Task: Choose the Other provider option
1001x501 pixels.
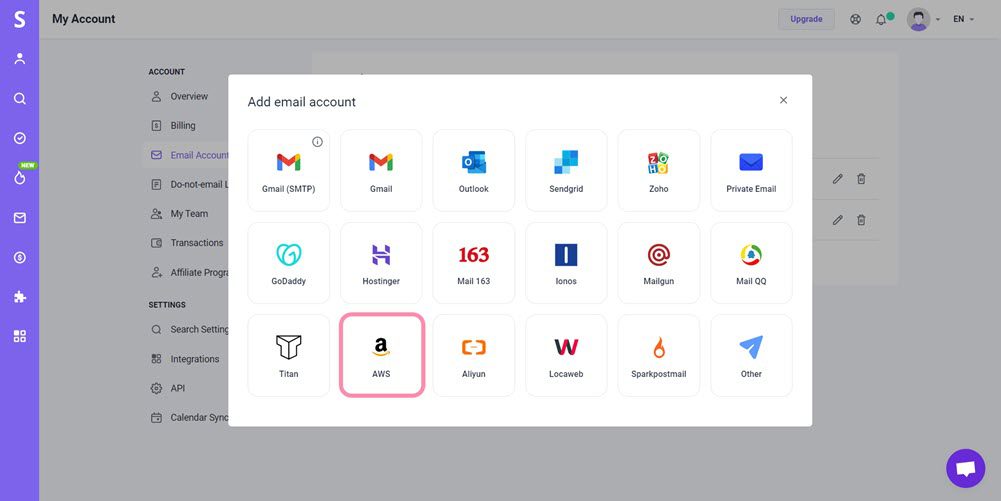Action: 751,355
